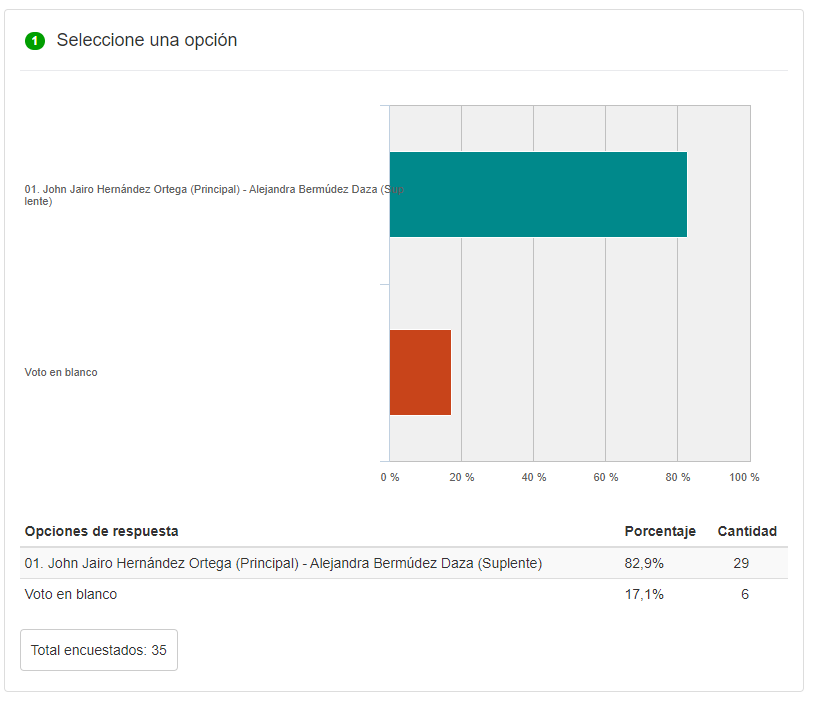Viewport: 816px width, 705px height.
Task: Click the '40 %' axis label
Action: click(534, 477)
